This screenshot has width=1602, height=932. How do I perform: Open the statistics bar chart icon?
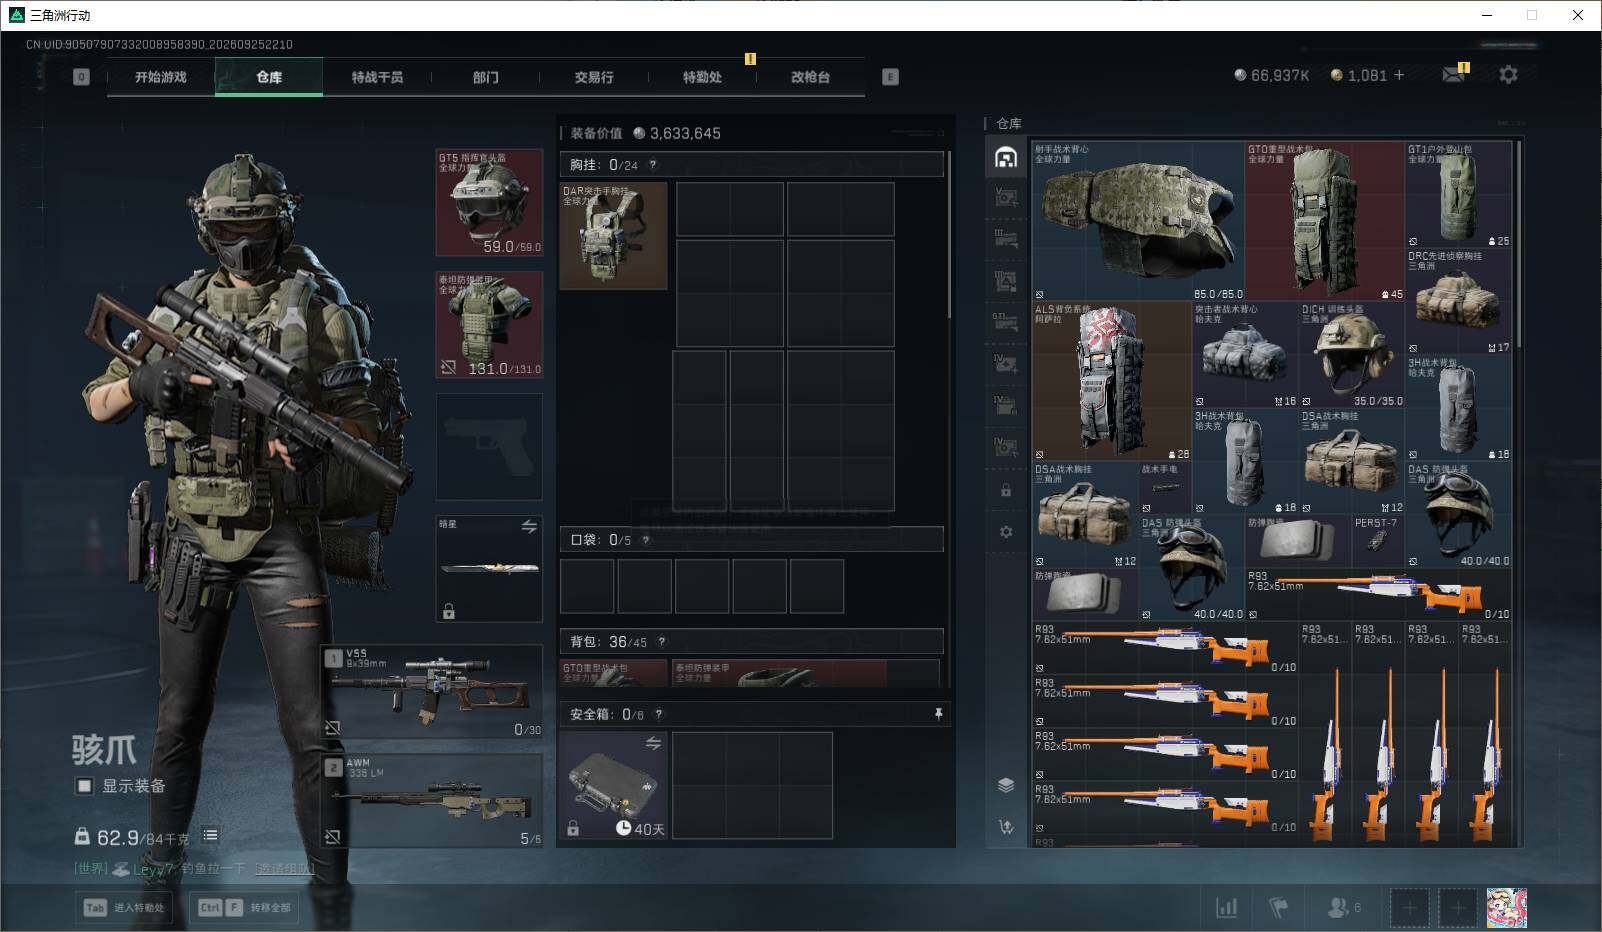pos(1226,907)
